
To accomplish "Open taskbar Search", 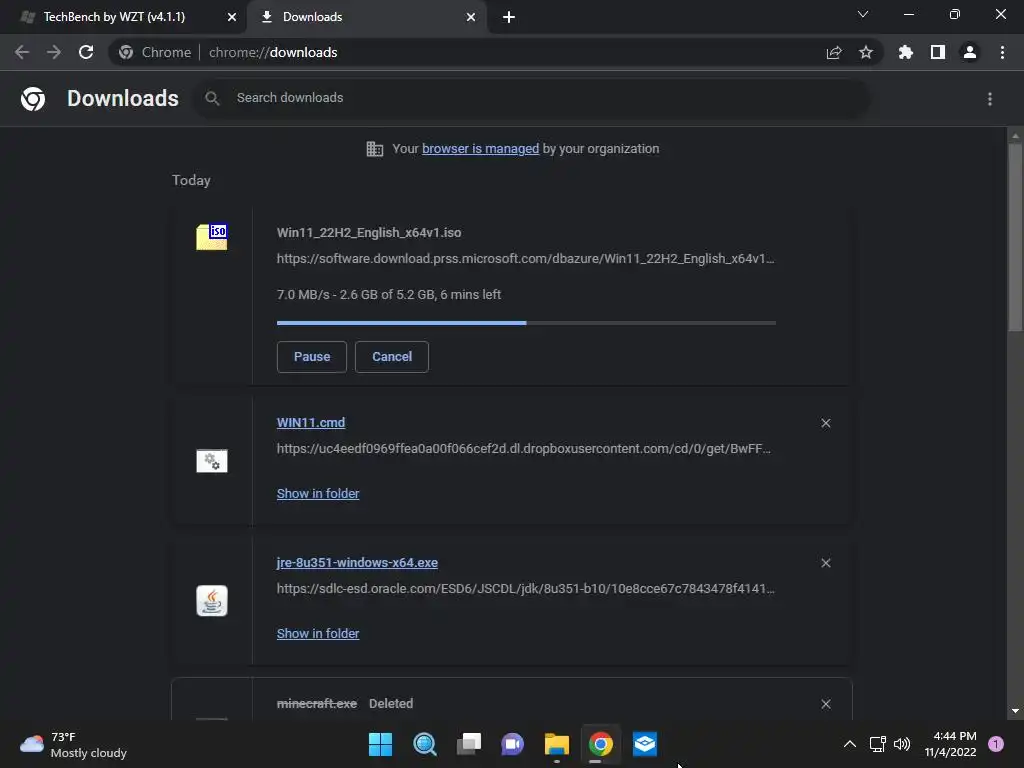I will point(424,744).
